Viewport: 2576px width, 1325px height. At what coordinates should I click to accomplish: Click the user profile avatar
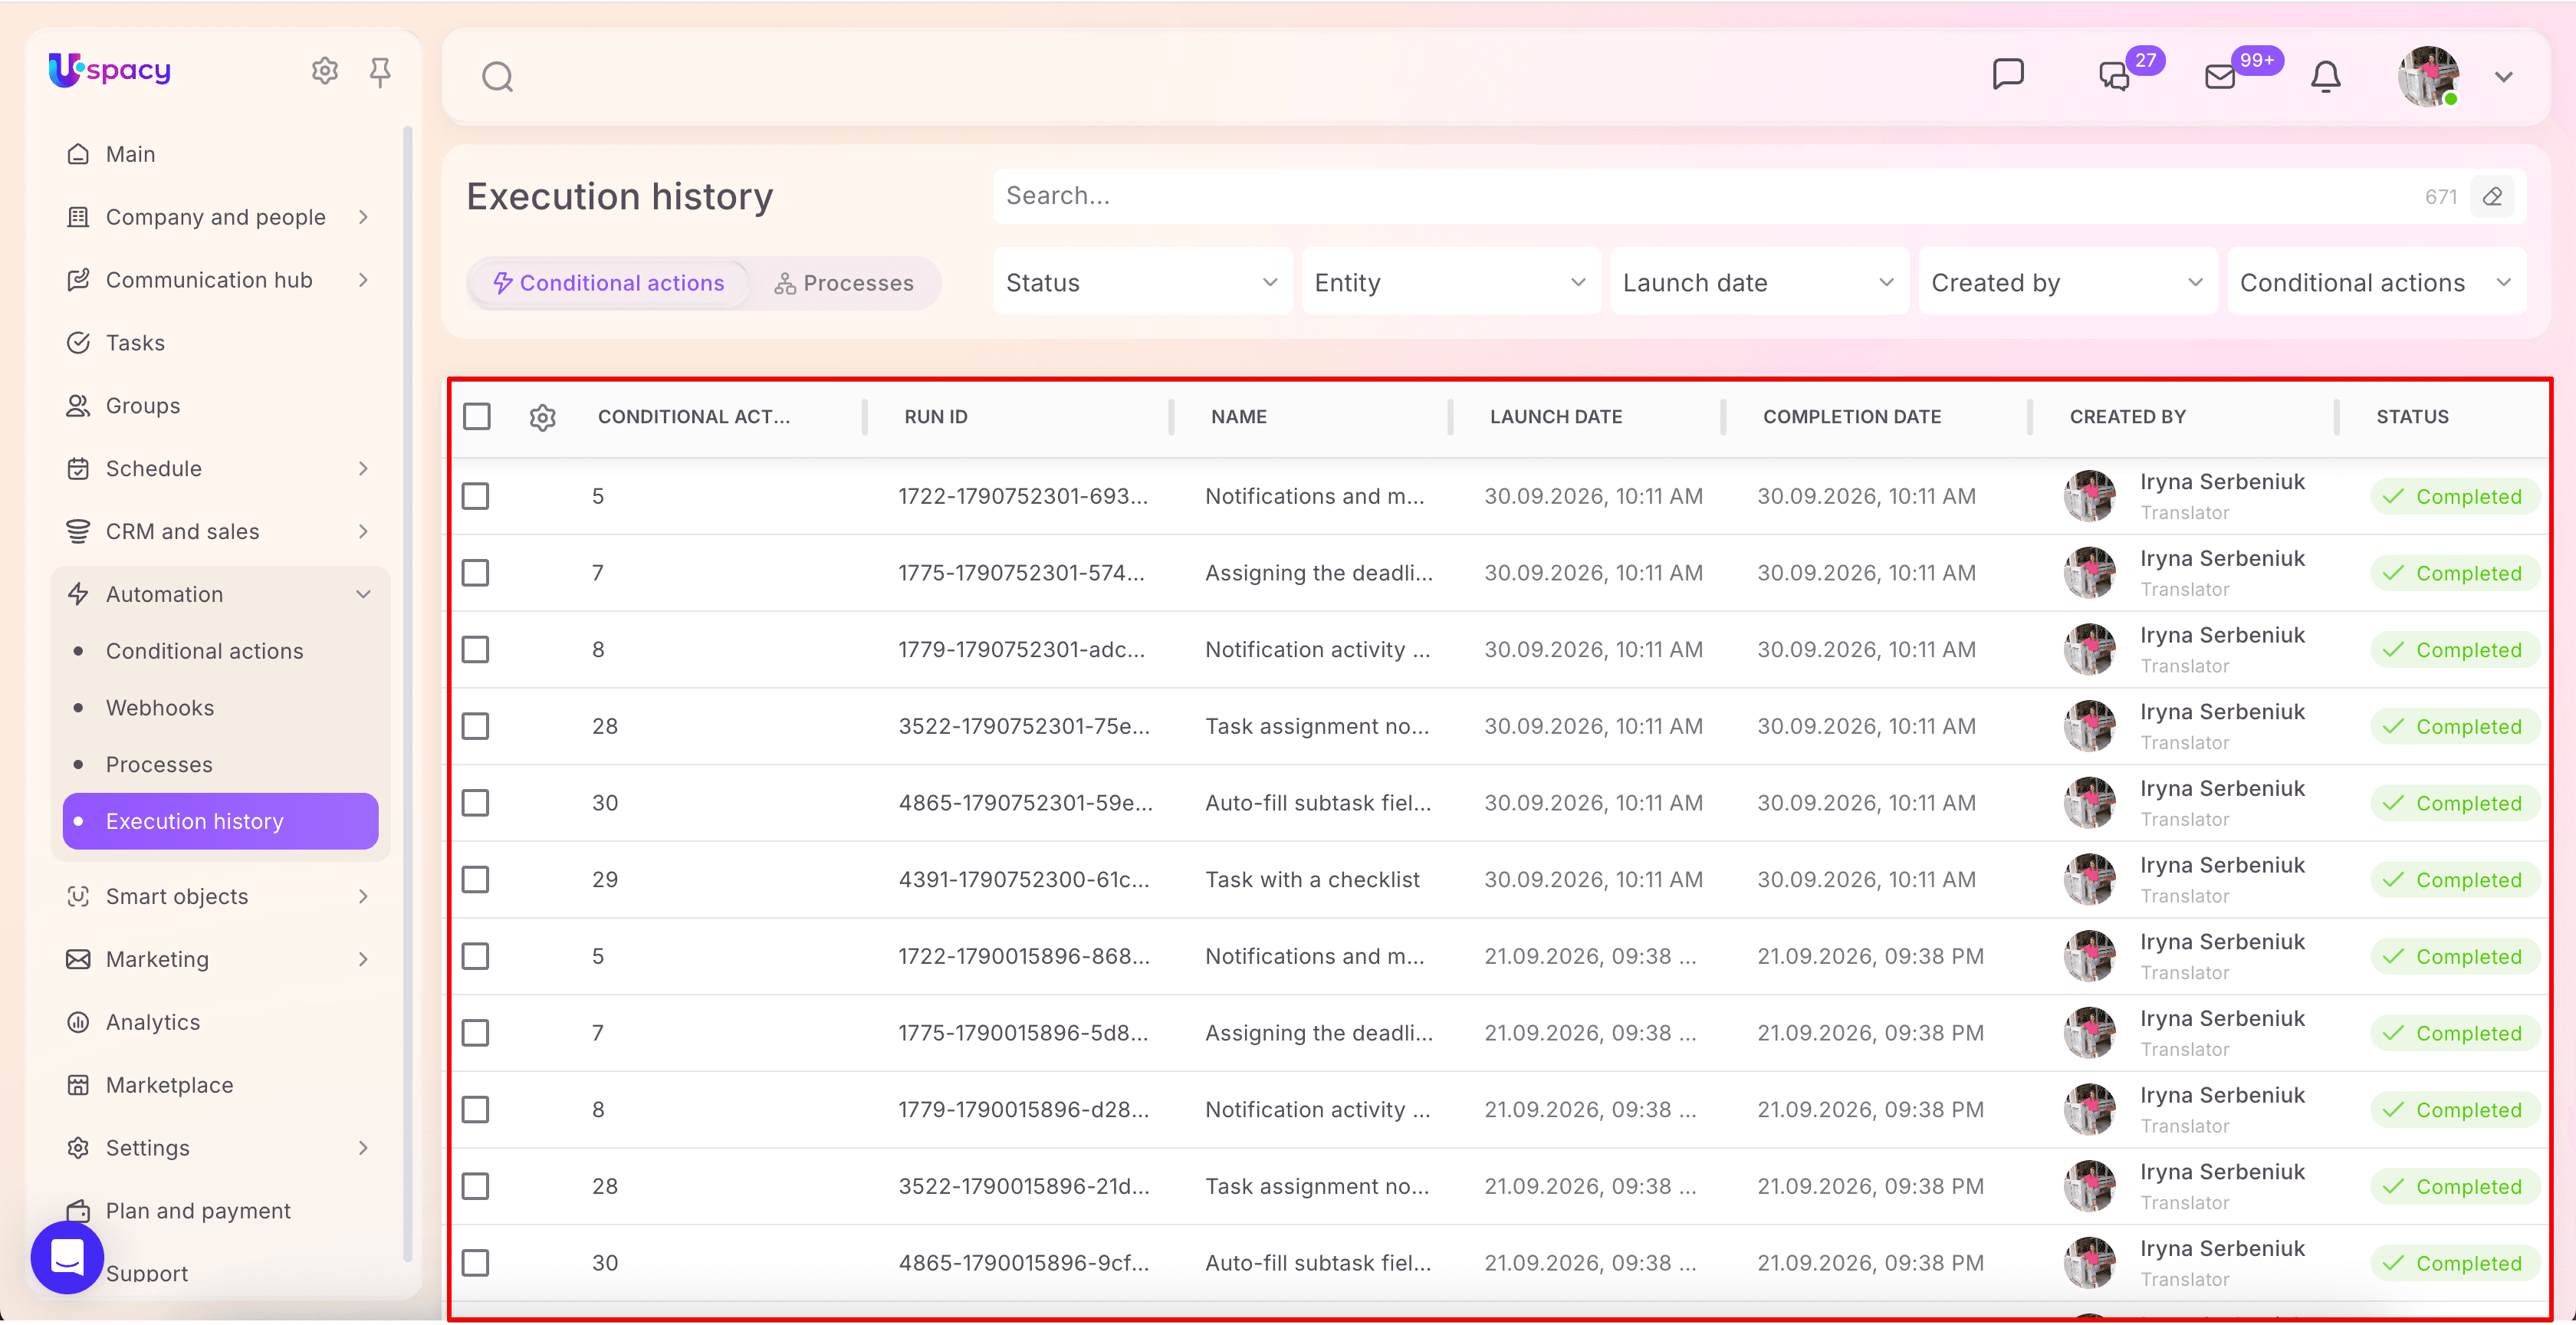(2428, 77)
